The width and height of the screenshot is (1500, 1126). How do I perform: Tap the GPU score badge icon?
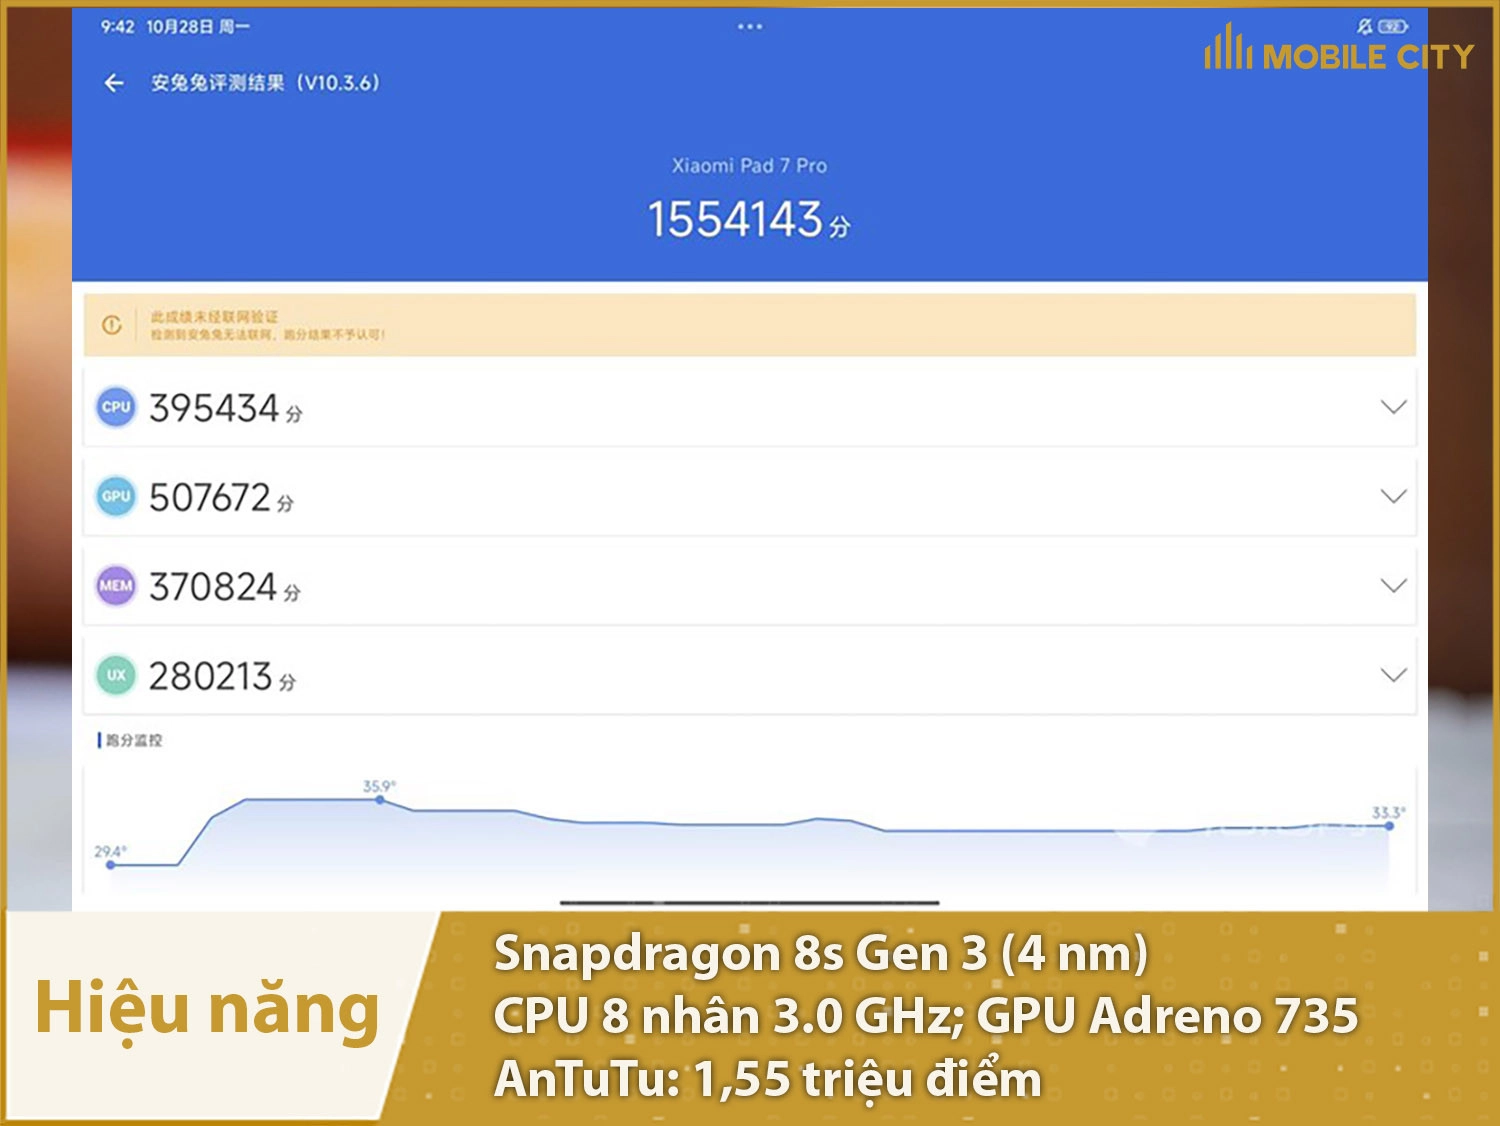click(116, 496)
